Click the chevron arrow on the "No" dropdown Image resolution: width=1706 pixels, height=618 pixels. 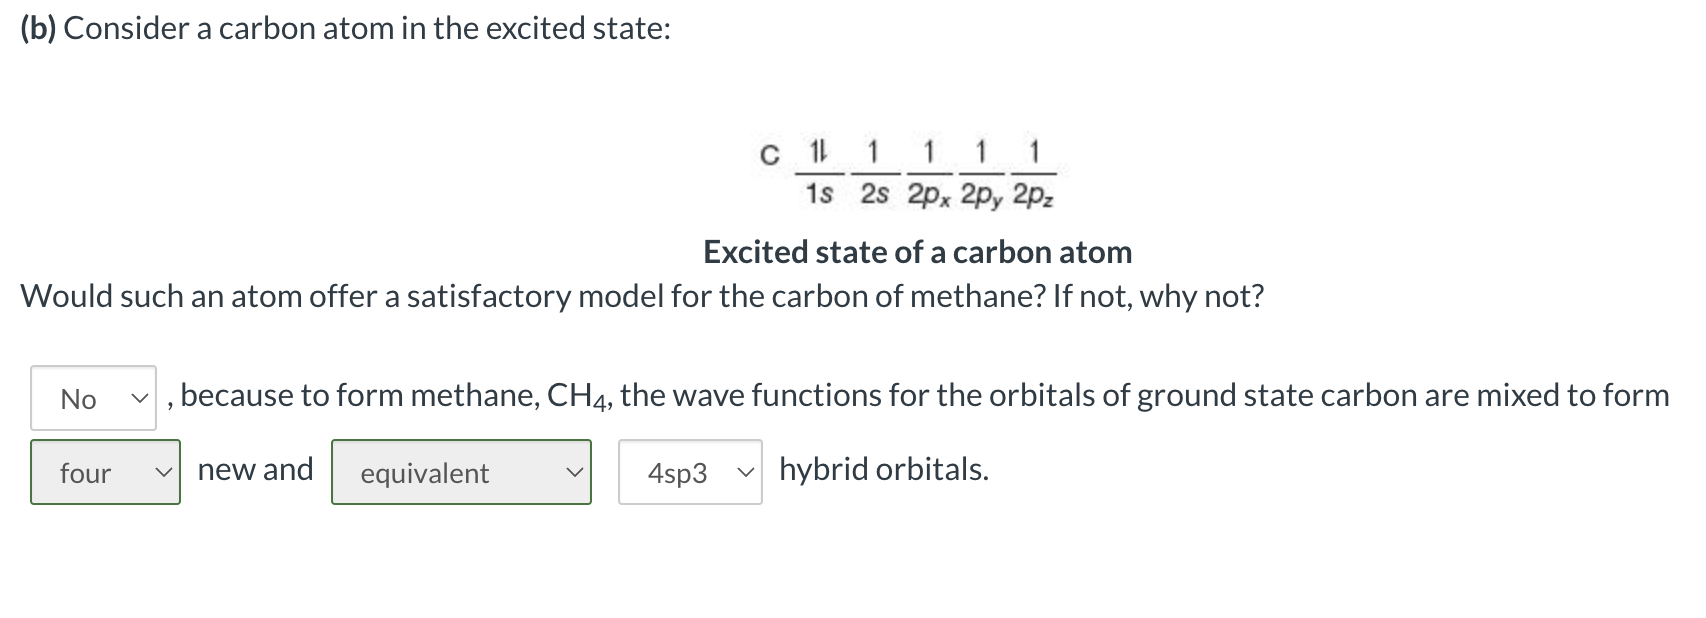coord(139,398)
